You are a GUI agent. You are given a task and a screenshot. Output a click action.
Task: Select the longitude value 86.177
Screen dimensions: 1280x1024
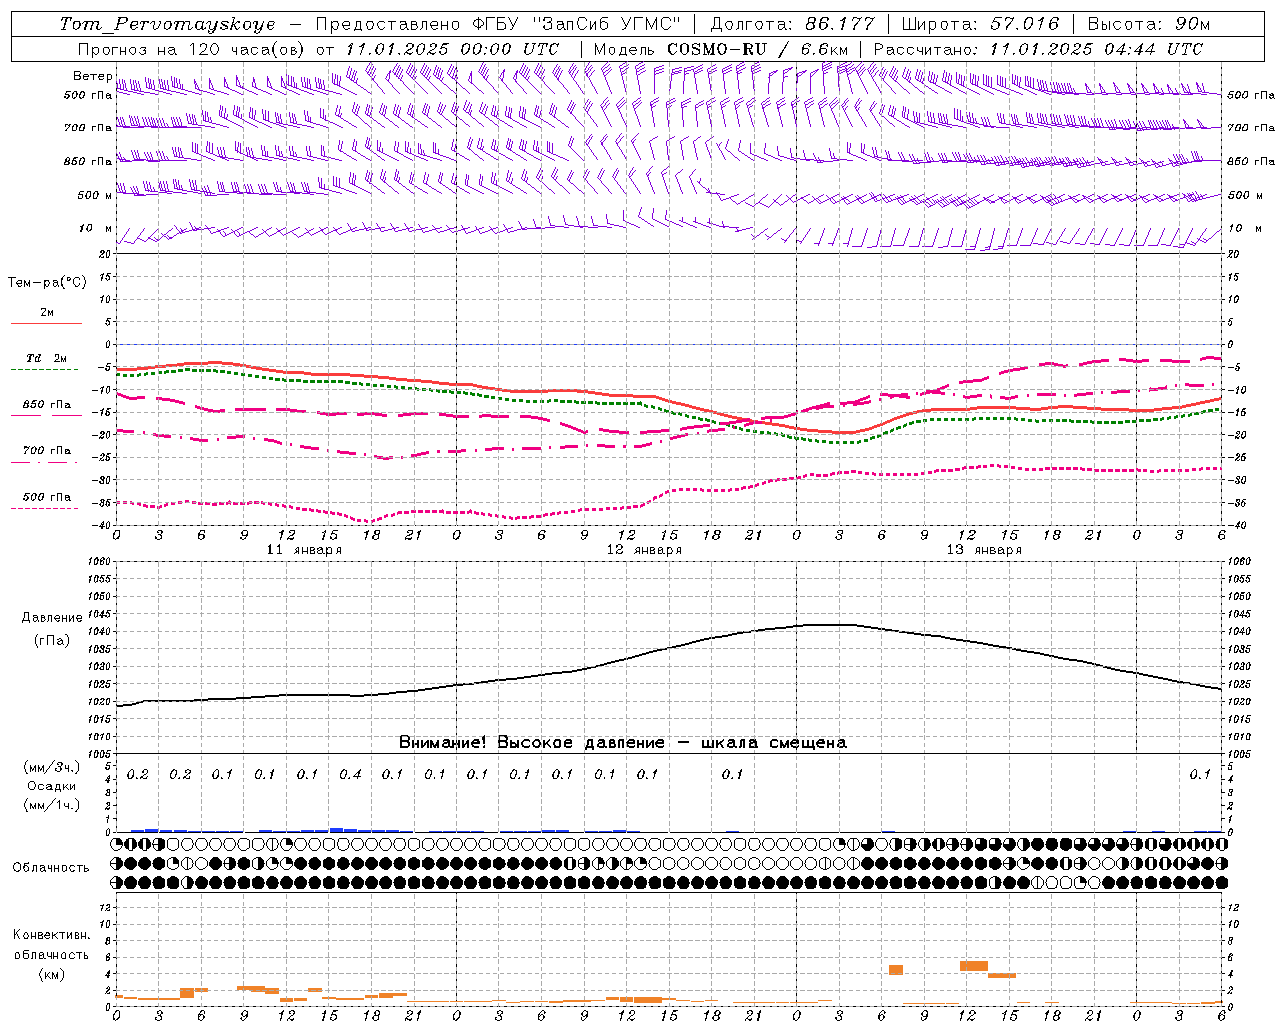click(840, 24)
